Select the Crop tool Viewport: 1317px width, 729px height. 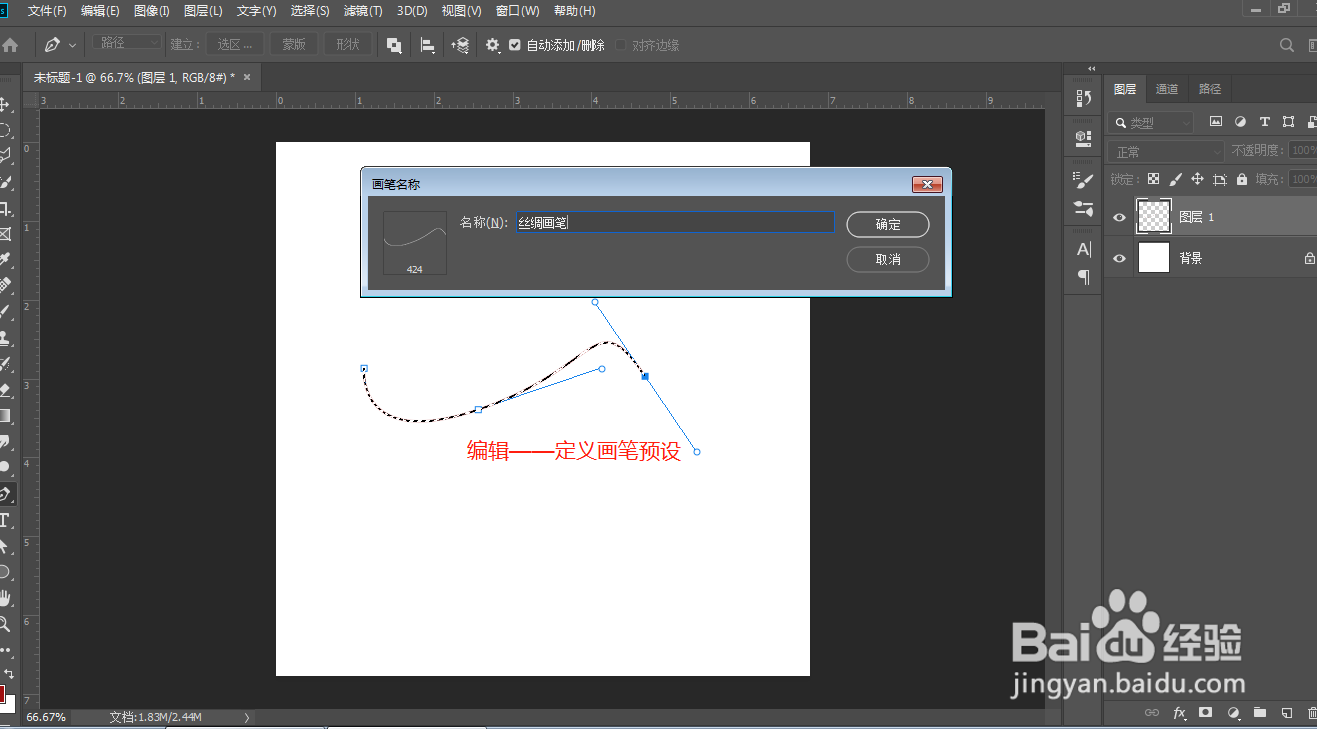point(5,208)
